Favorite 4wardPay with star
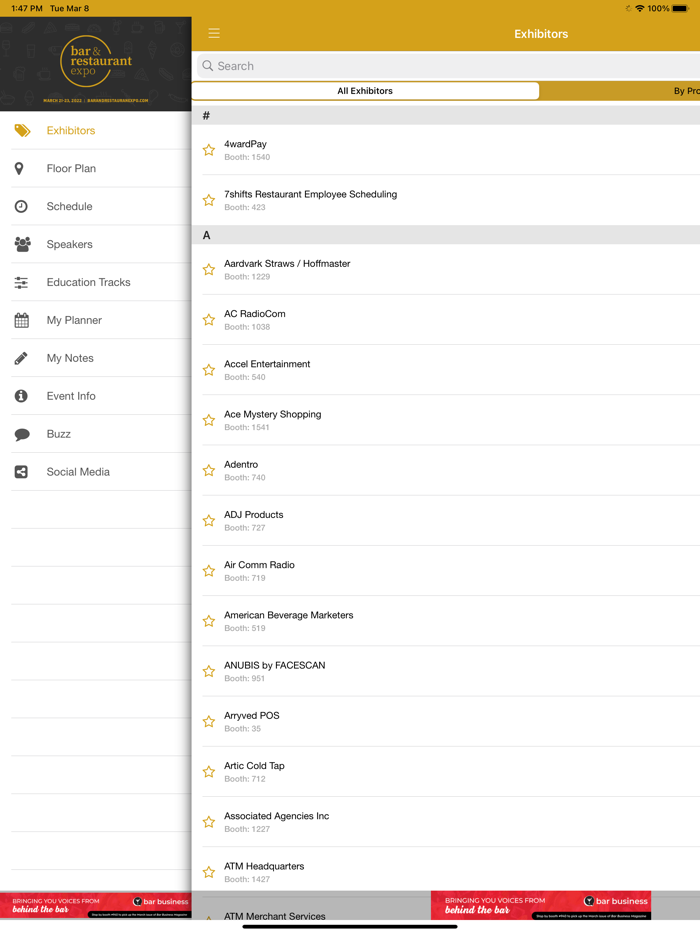Screen dimensions: 700x934 coord(209,150)
